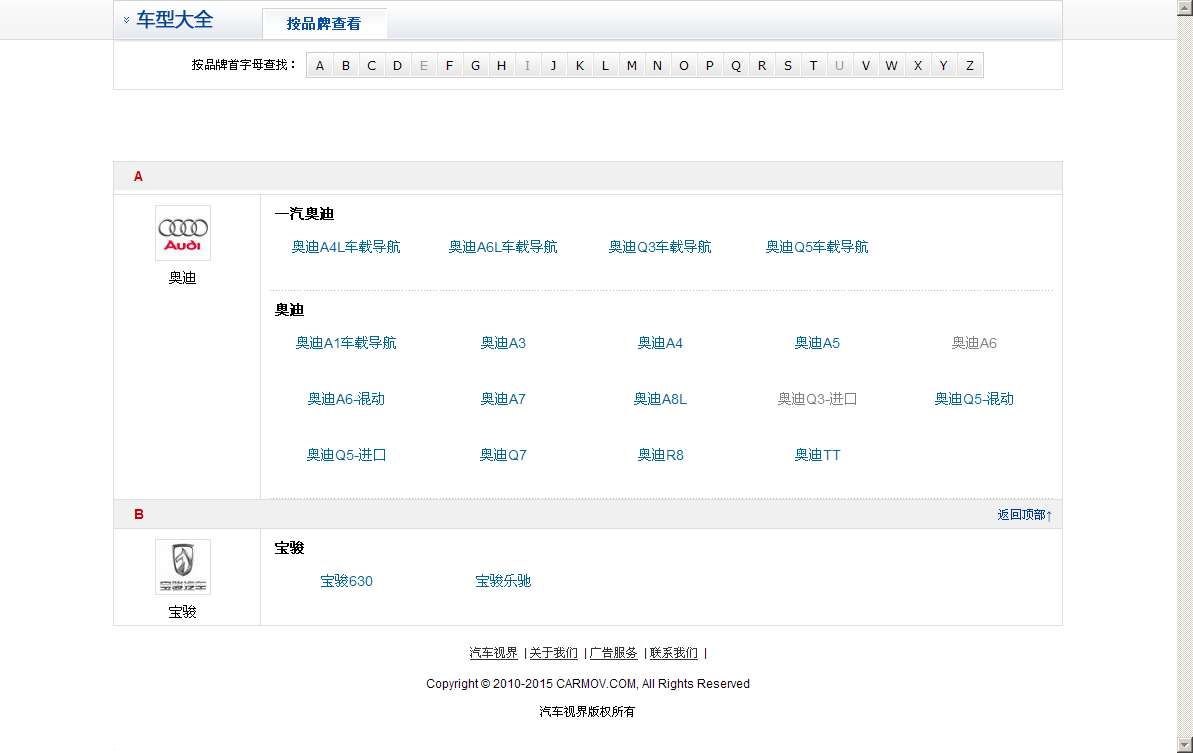1193x753 pixels.
Task: Select the 奥迪Q5-混动 link
Action: 974,399
